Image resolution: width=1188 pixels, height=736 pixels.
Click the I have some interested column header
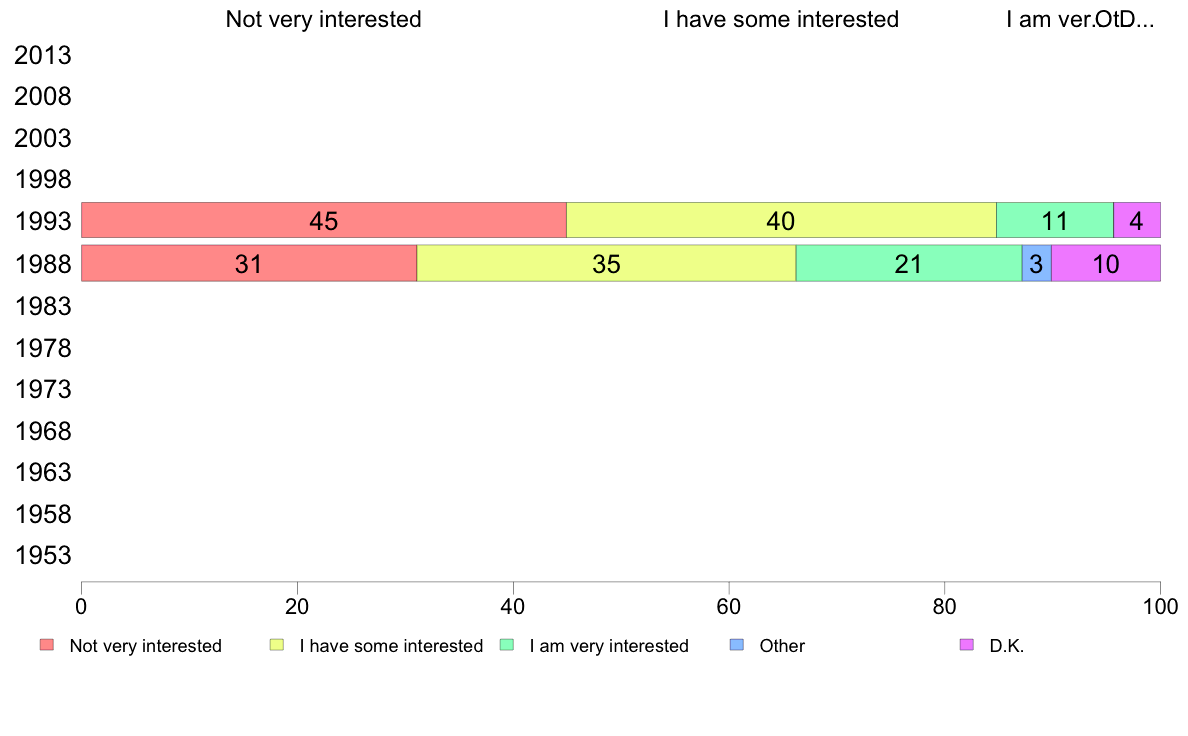tap(781, 20)
